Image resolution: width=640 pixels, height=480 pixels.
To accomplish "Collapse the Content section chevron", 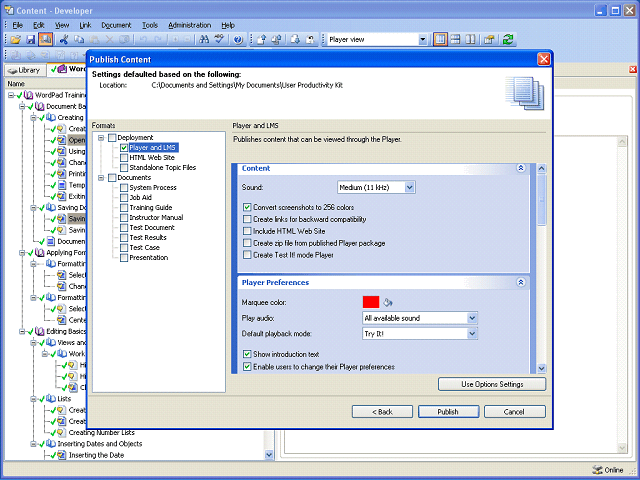I will [521, 168].
